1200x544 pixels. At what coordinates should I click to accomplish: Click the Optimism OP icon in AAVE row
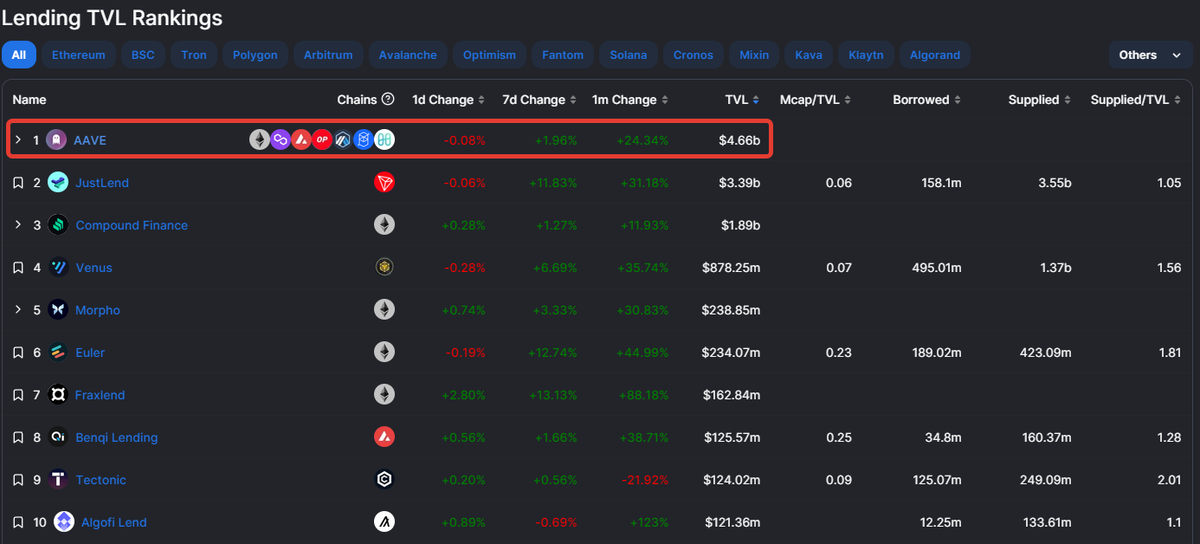pos(322,140)
